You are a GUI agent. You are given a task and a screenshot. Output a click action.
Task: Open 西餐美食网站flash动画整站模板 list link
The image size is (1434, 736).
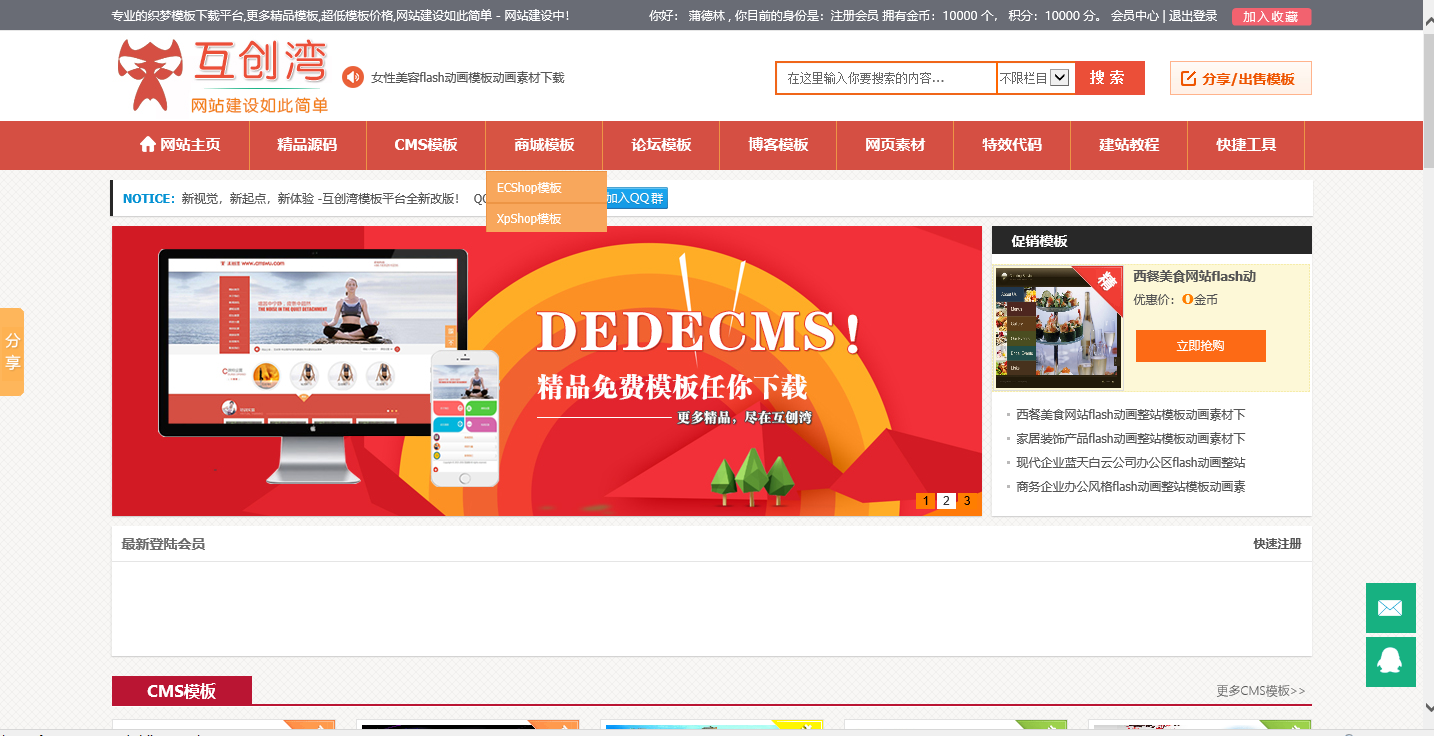click(x=1130, y=414)
